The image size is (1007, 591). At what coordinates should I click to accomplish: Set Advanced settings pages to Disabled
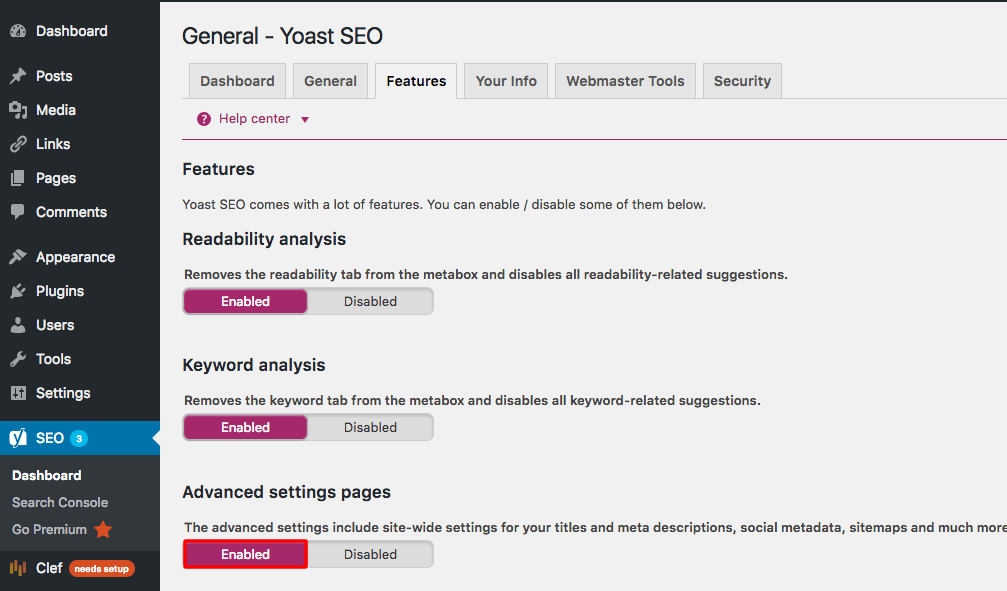coord(370,554)
